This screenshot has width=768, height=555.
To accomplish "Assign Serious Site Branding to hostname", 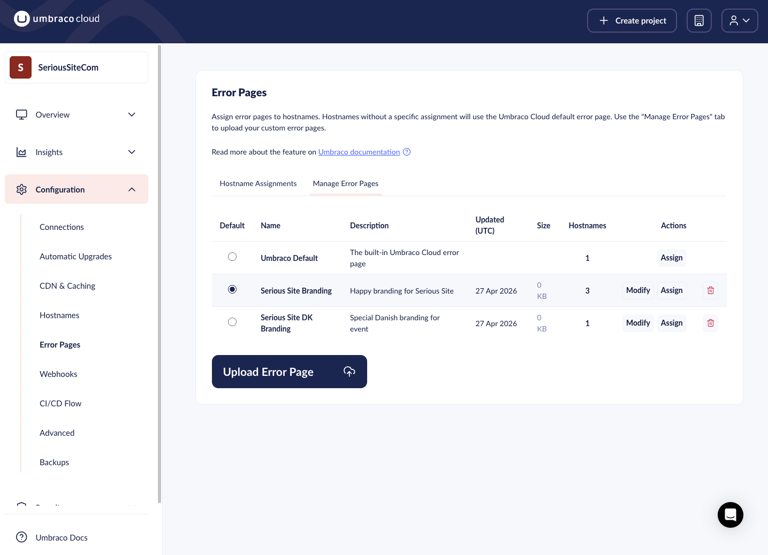I will point(672,290).
